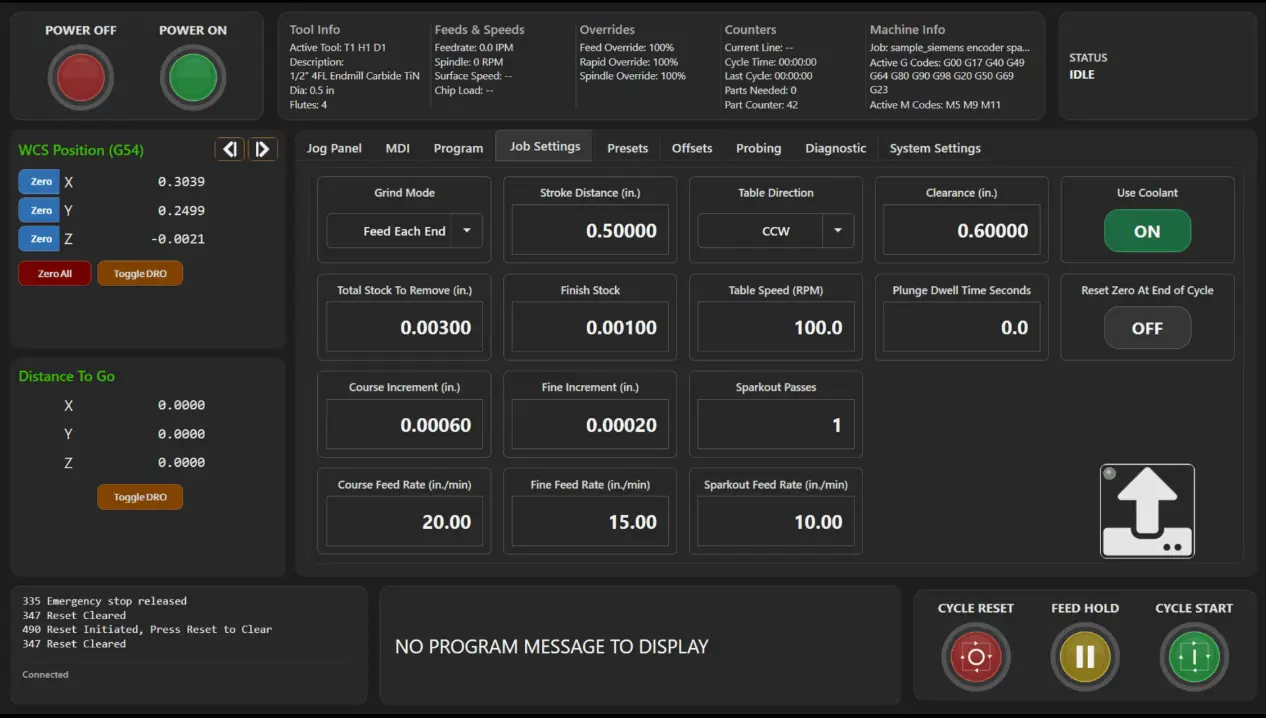This screenshot has height=718, width=1266.
Task: Click the IDLE status text
Action: coord(1082,75)
